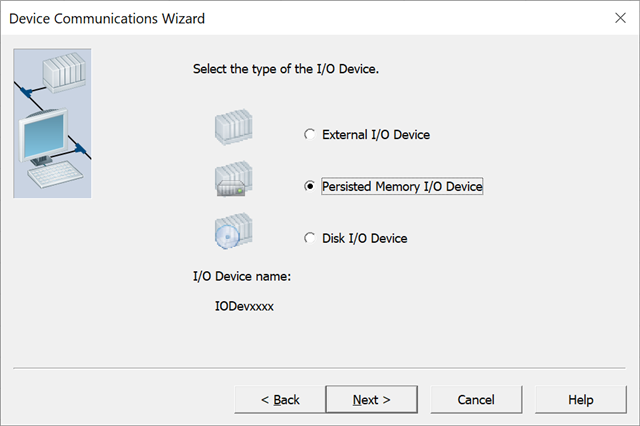Proceed with the Next > button
The image size is (640, 426).
[x=371, y=399]
